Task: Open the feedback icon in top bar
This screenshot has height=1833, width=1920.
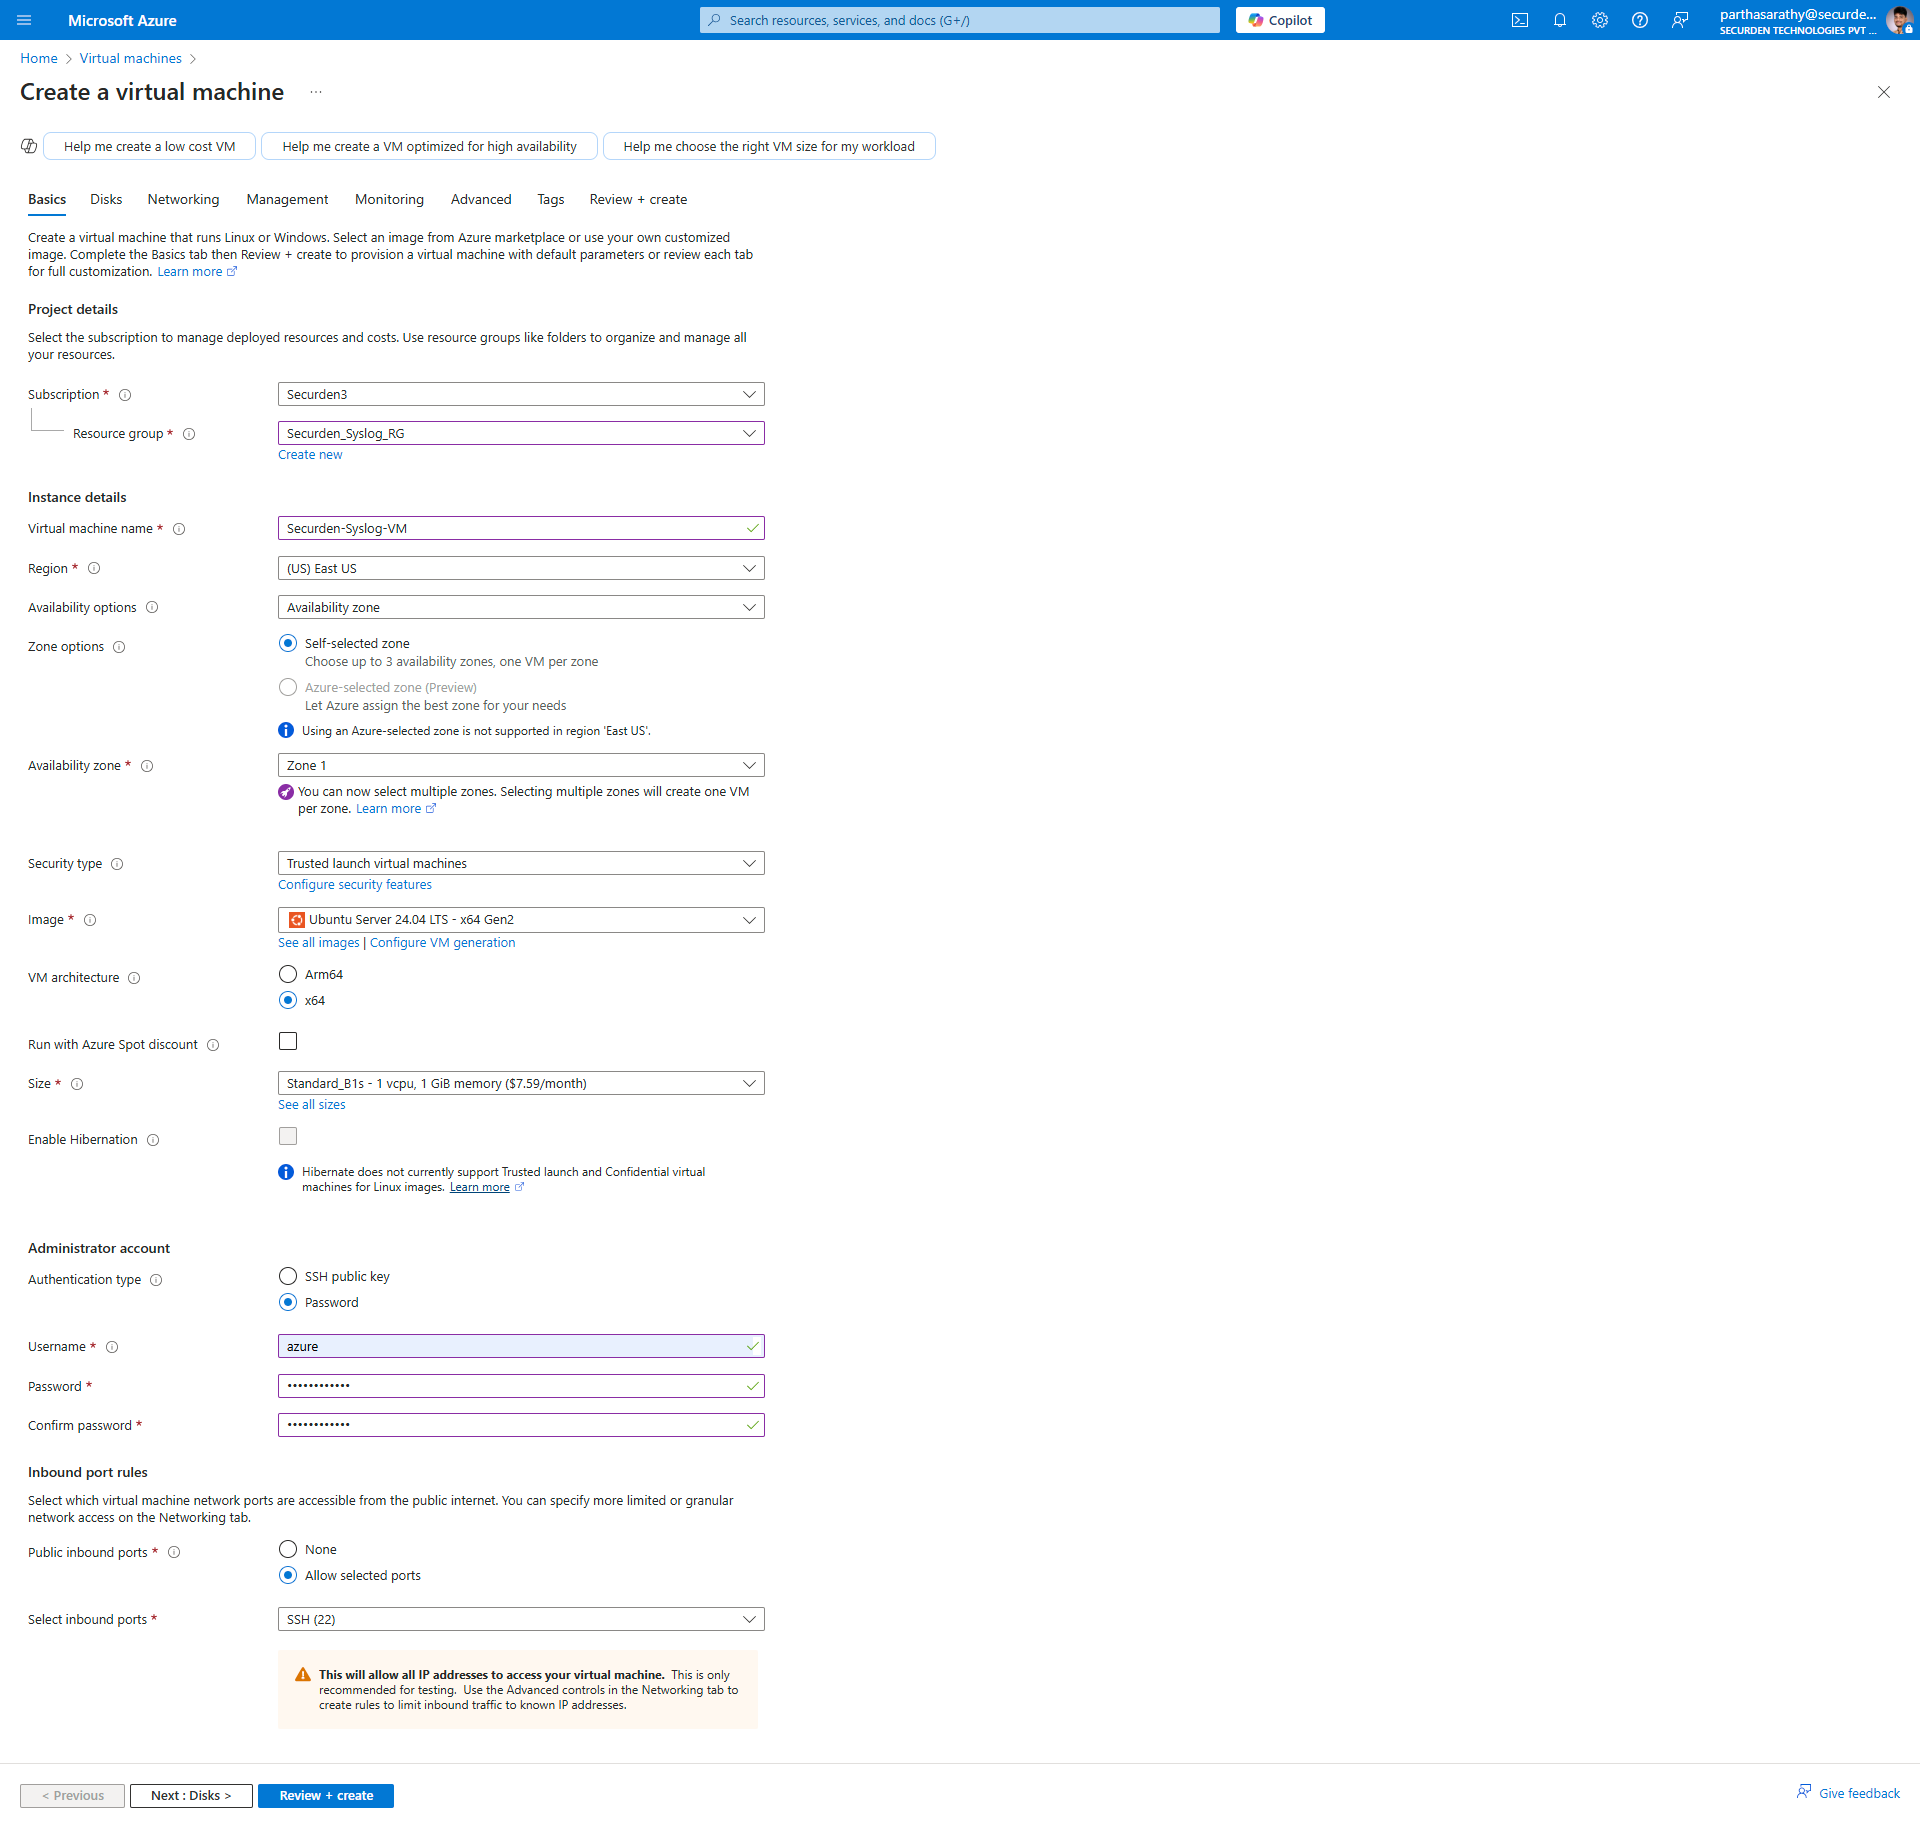Action: 1680,20
